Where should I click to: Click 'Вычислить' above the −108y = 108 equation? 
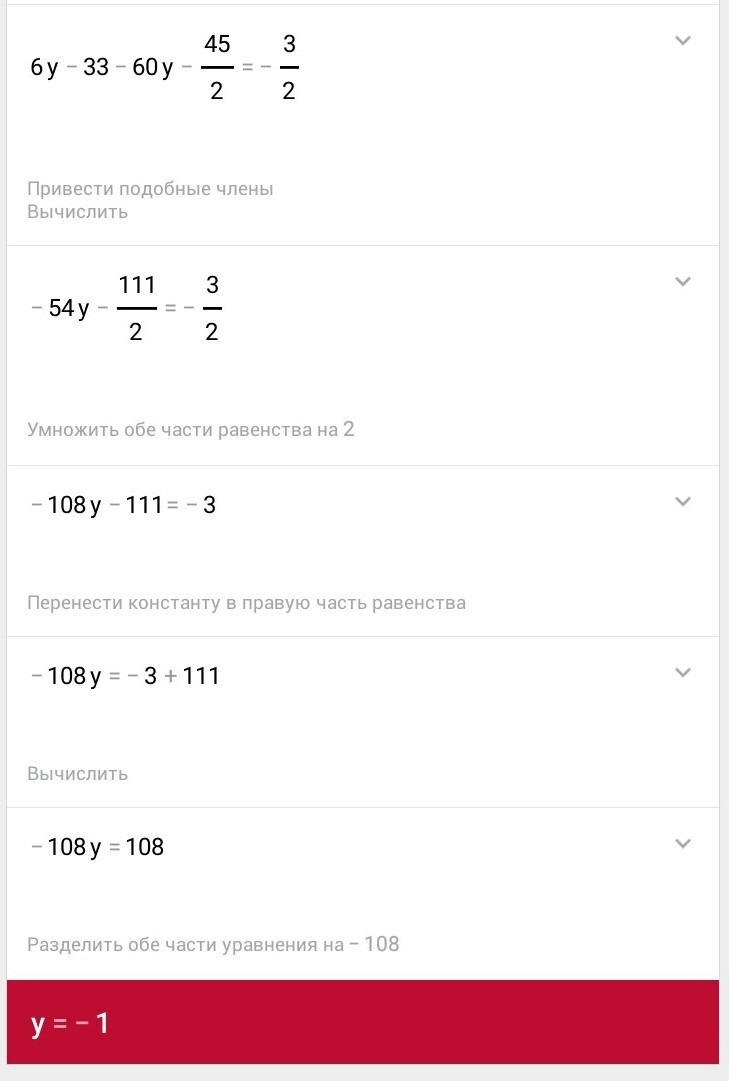77,774
